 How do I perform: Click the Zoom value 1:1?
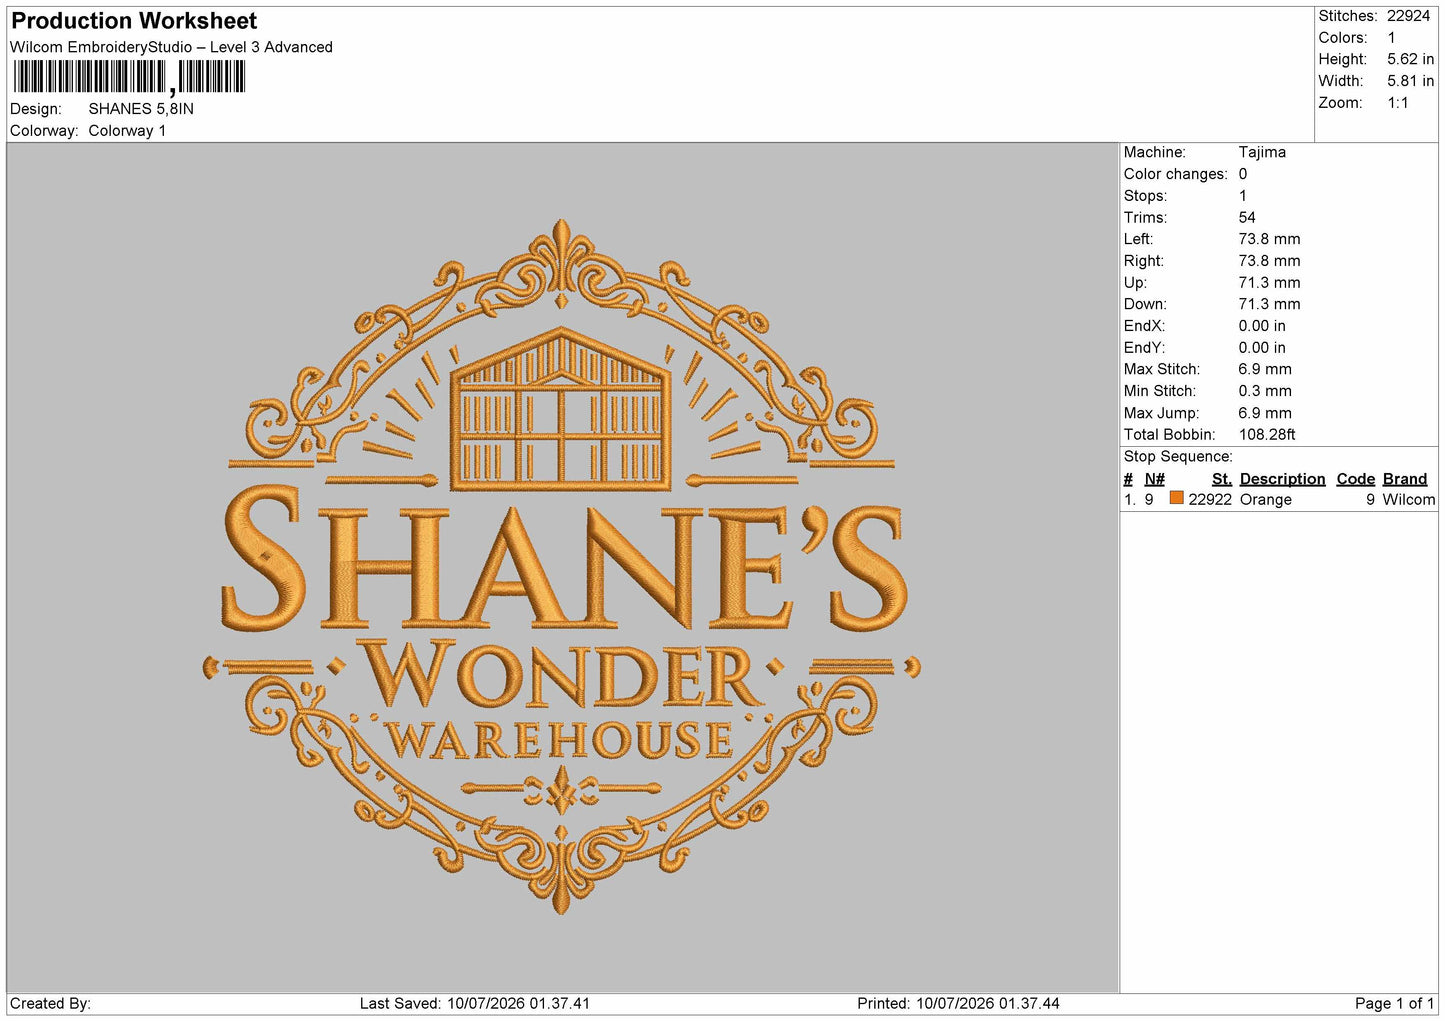click(x=1397, y=103)
